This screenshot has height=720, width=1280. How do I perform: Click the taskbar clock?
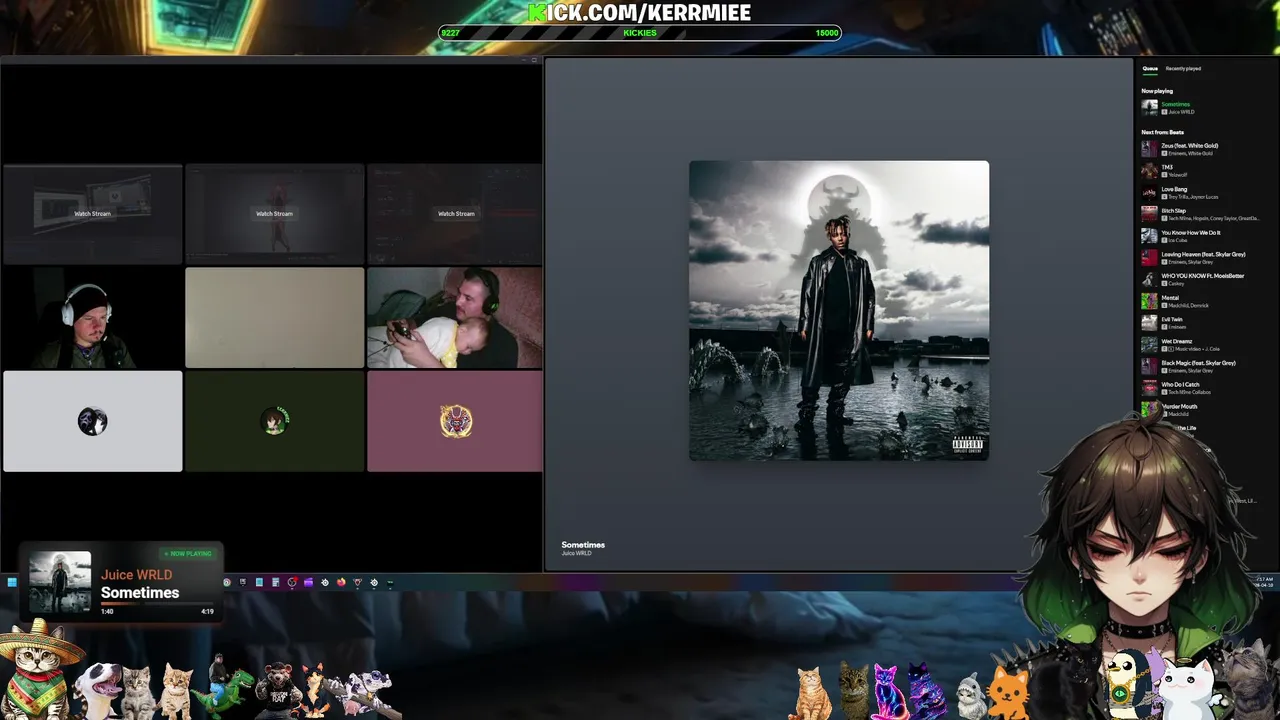click(x=1264, y=581)
